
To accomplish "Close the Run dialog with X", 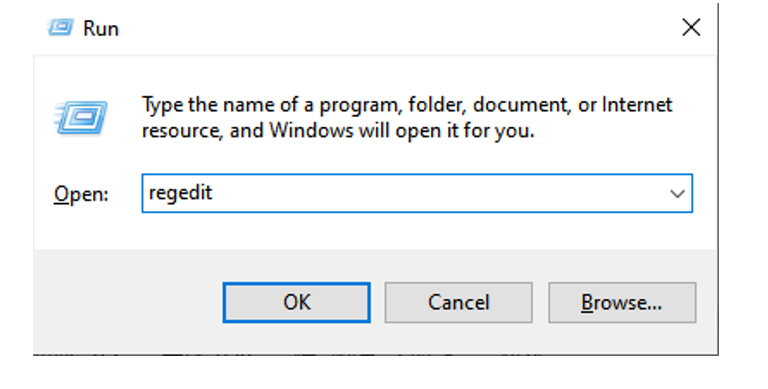I will click(x=691, y=27).
